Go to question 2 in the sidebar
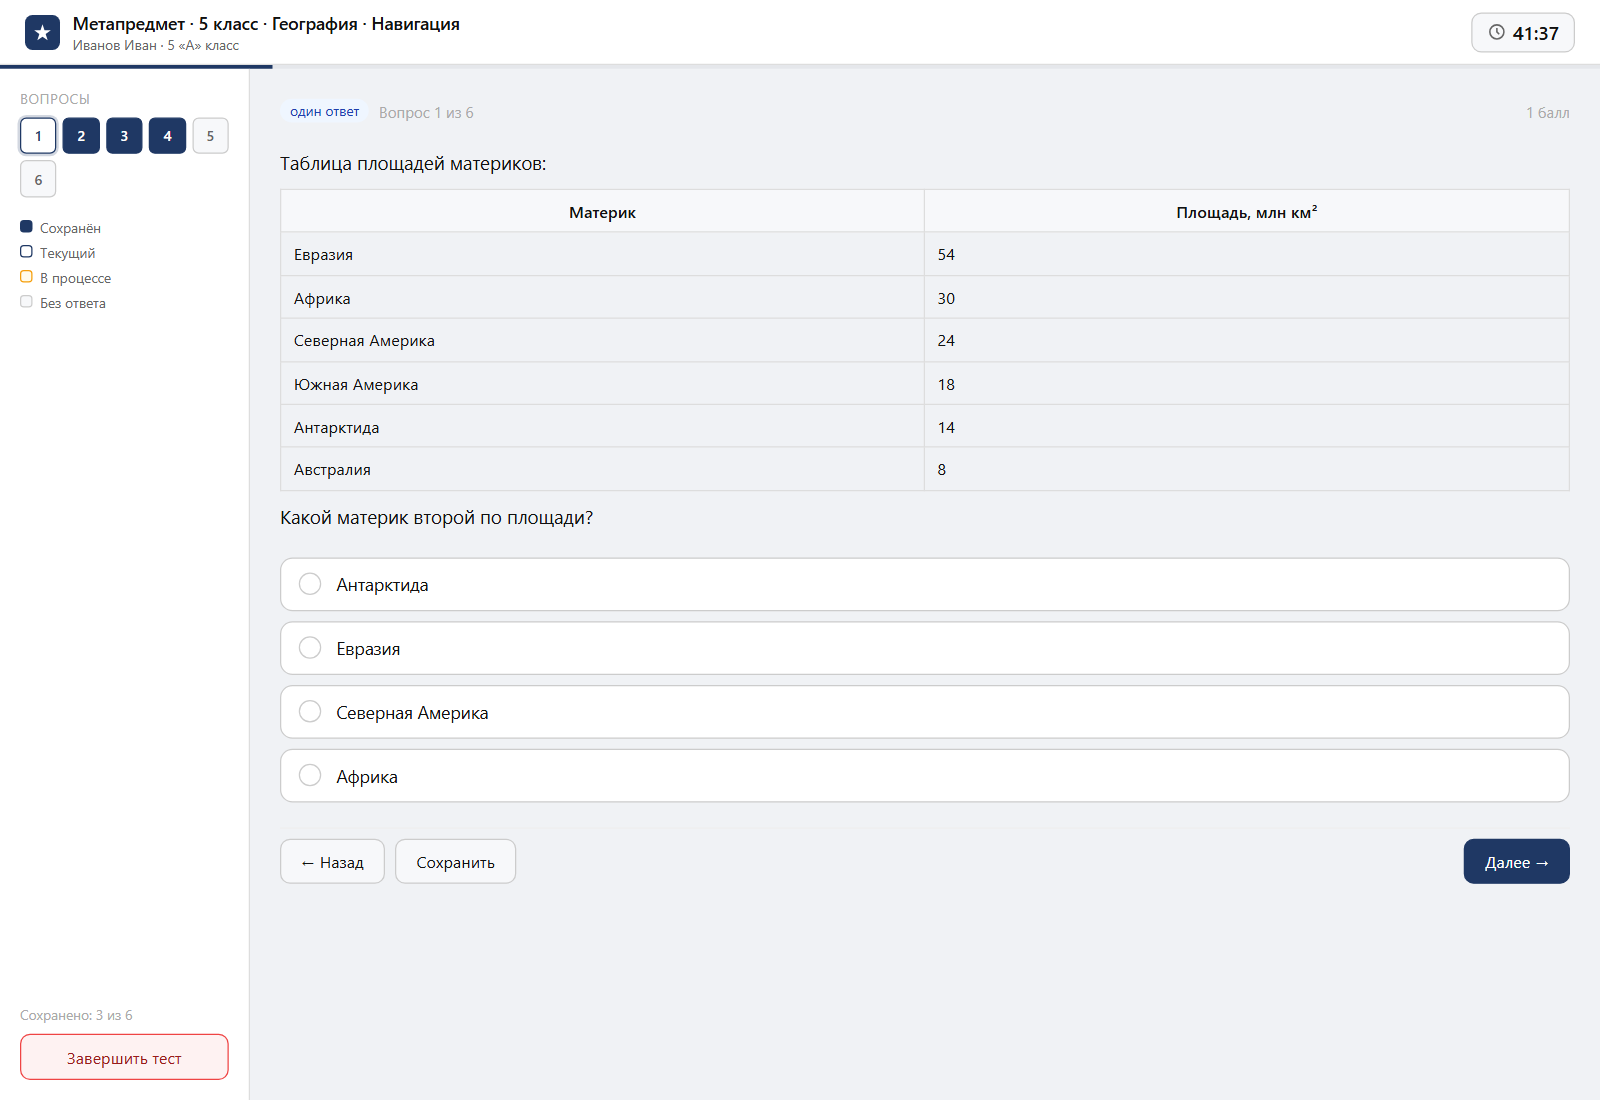The image size is (1600, 1100). pyautogui.click(x=81, y=136)
